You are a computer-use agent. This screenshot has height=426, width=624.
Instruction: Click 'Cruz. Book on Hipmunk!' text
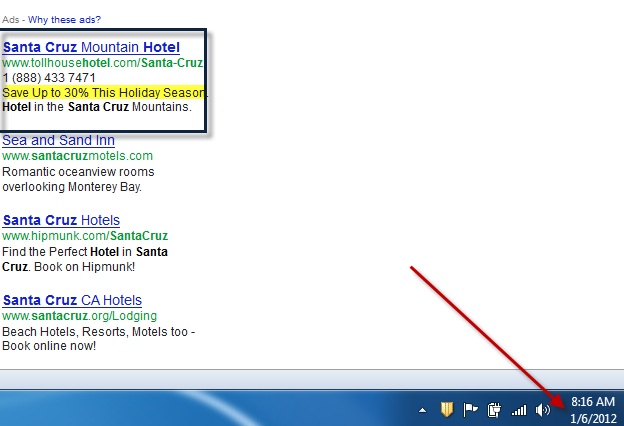[68, 267]
